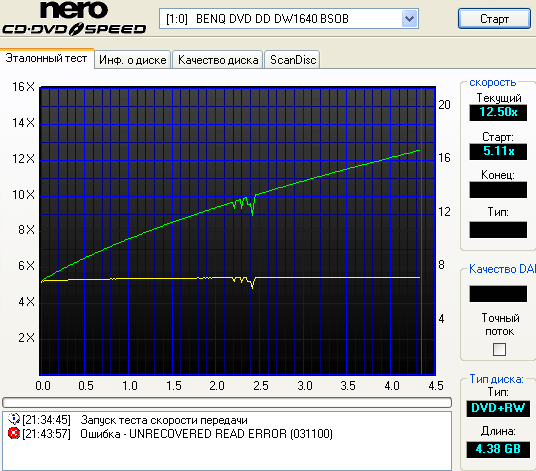Open the ScanDisc tab
The width and height of the screenshot is (536, 471).
(x=293, y=60)
